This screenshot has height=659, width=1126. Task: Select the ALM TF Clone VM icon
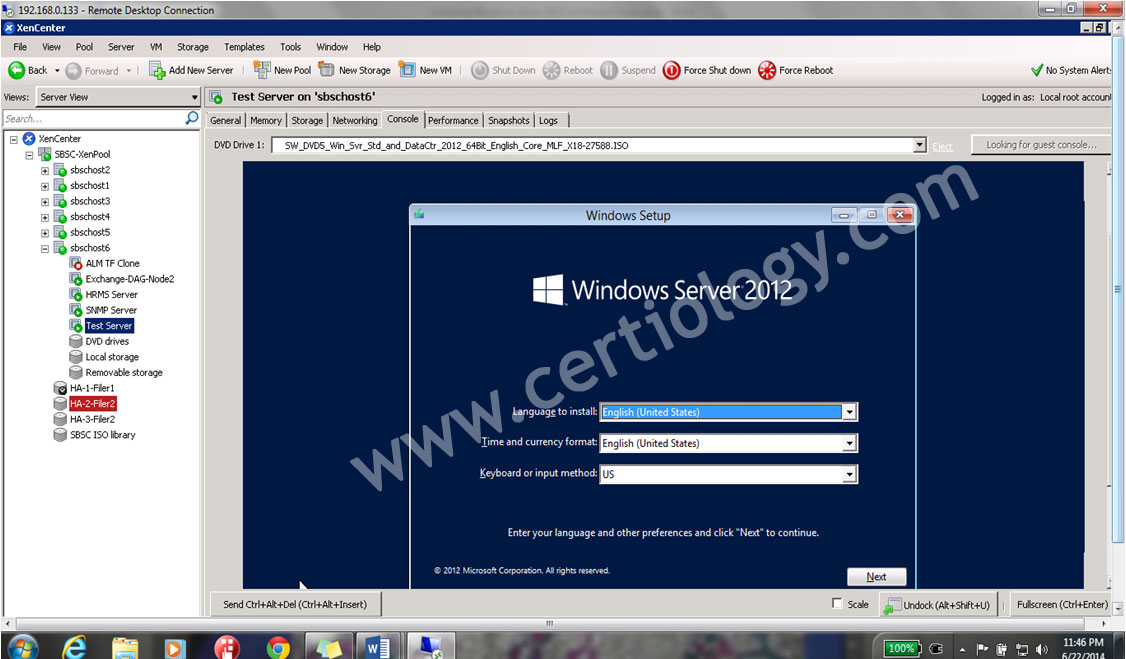(75, 263)
